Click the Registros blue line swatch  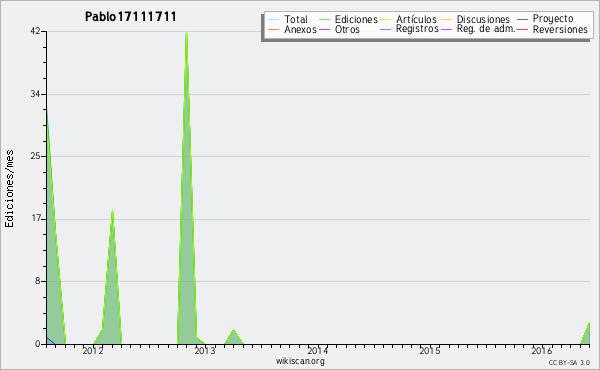coord(385,29)
